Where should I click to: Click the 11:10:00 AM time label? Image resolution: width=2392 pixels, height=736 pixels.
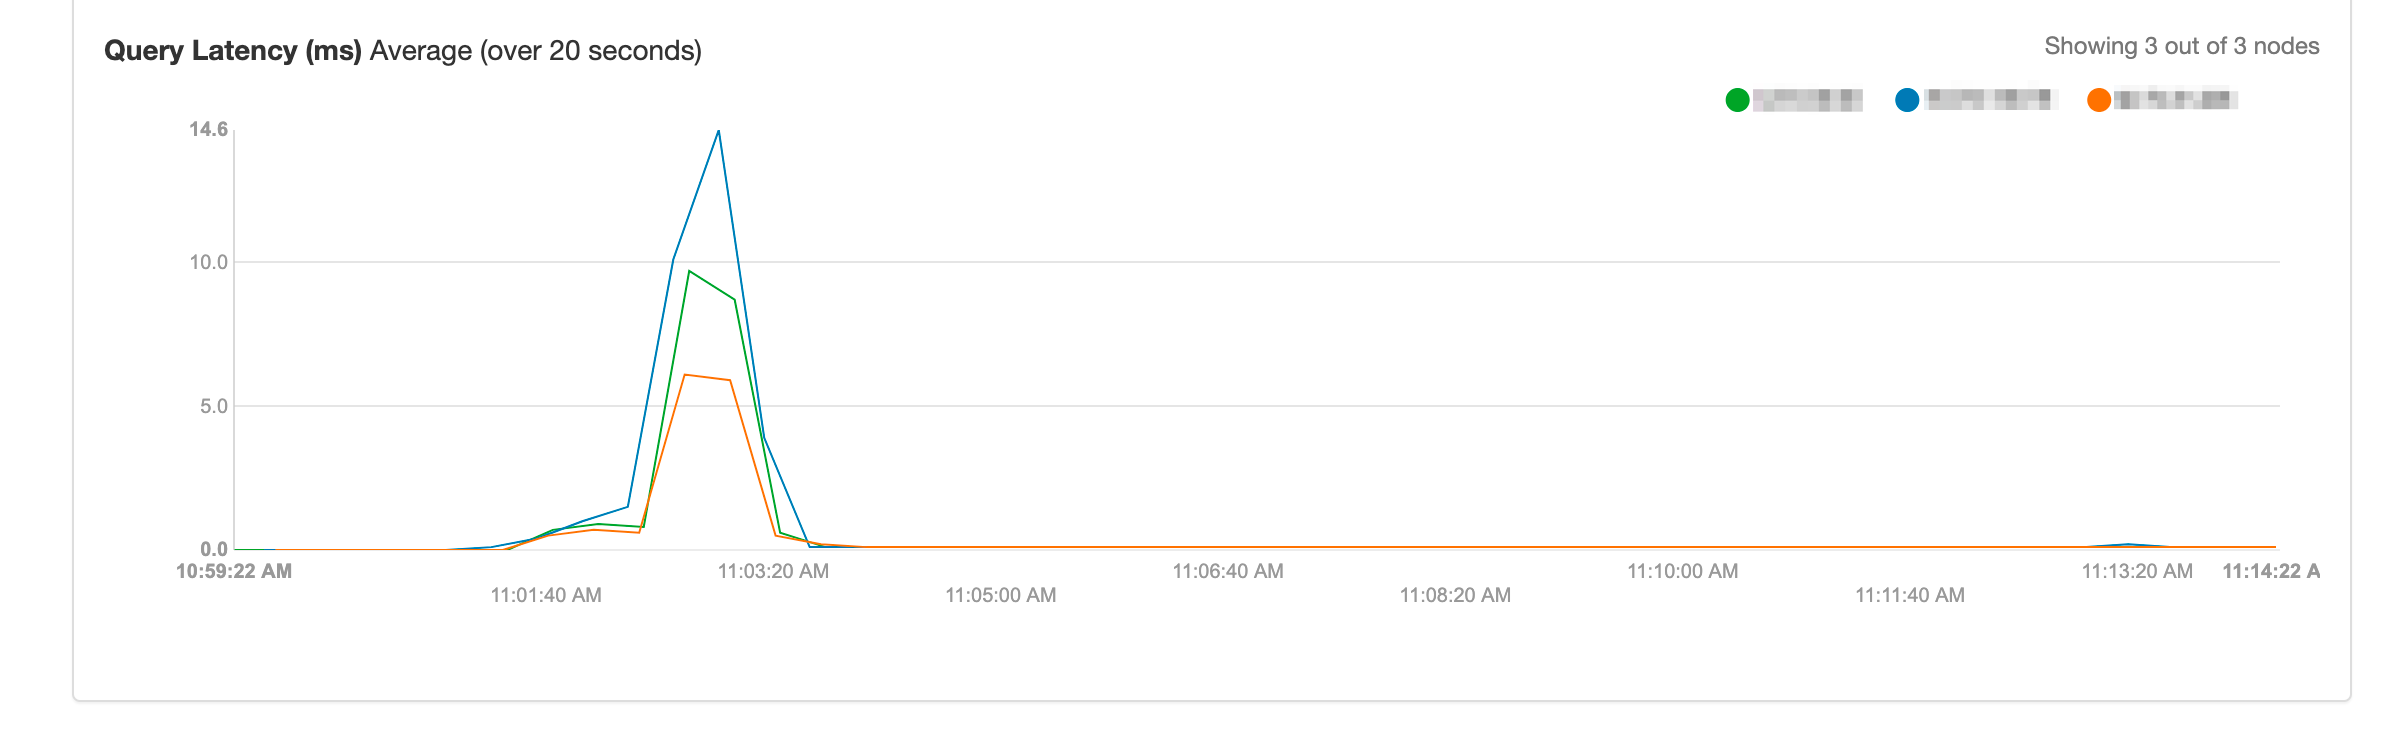pyautogui.click(x=1682, y=571)
